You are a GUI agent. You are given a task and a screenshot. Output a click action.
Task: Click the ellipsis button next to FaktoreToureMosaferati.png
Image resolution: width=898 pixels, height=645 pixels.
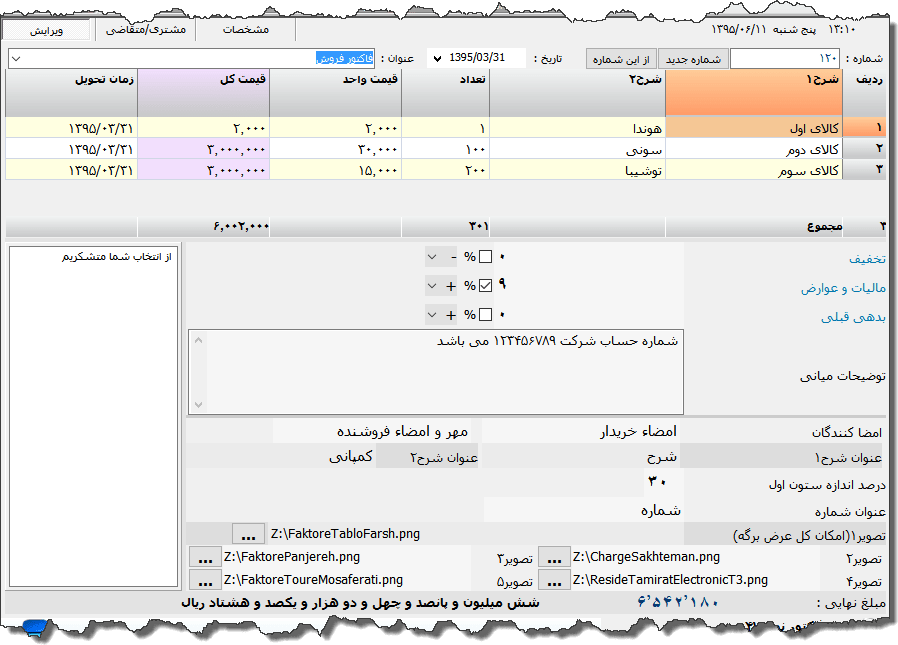[x=205, y=580]
